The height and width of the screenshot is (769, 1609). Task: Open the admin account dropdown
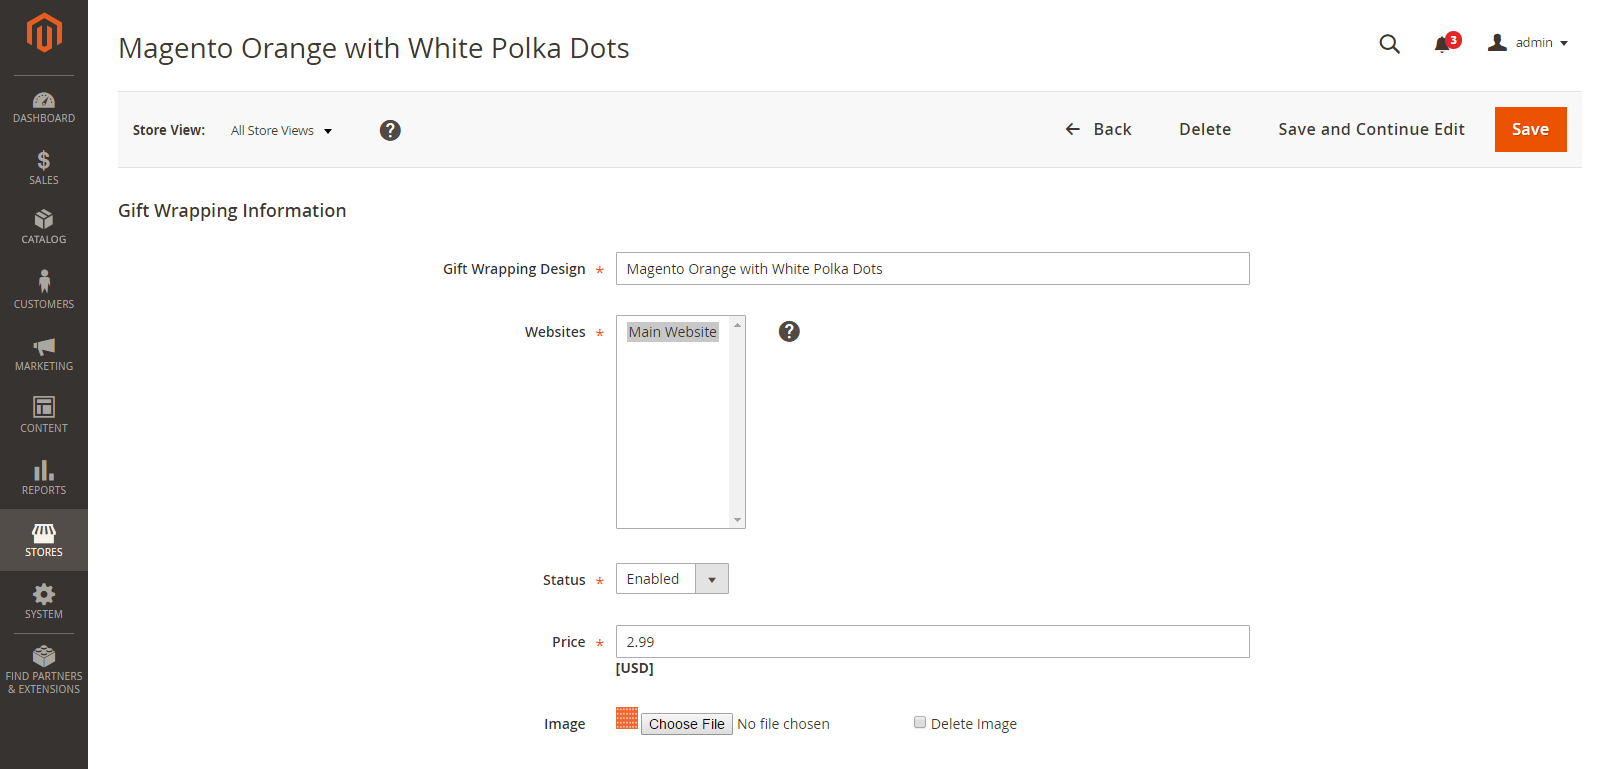click(x=1527, y=42)
